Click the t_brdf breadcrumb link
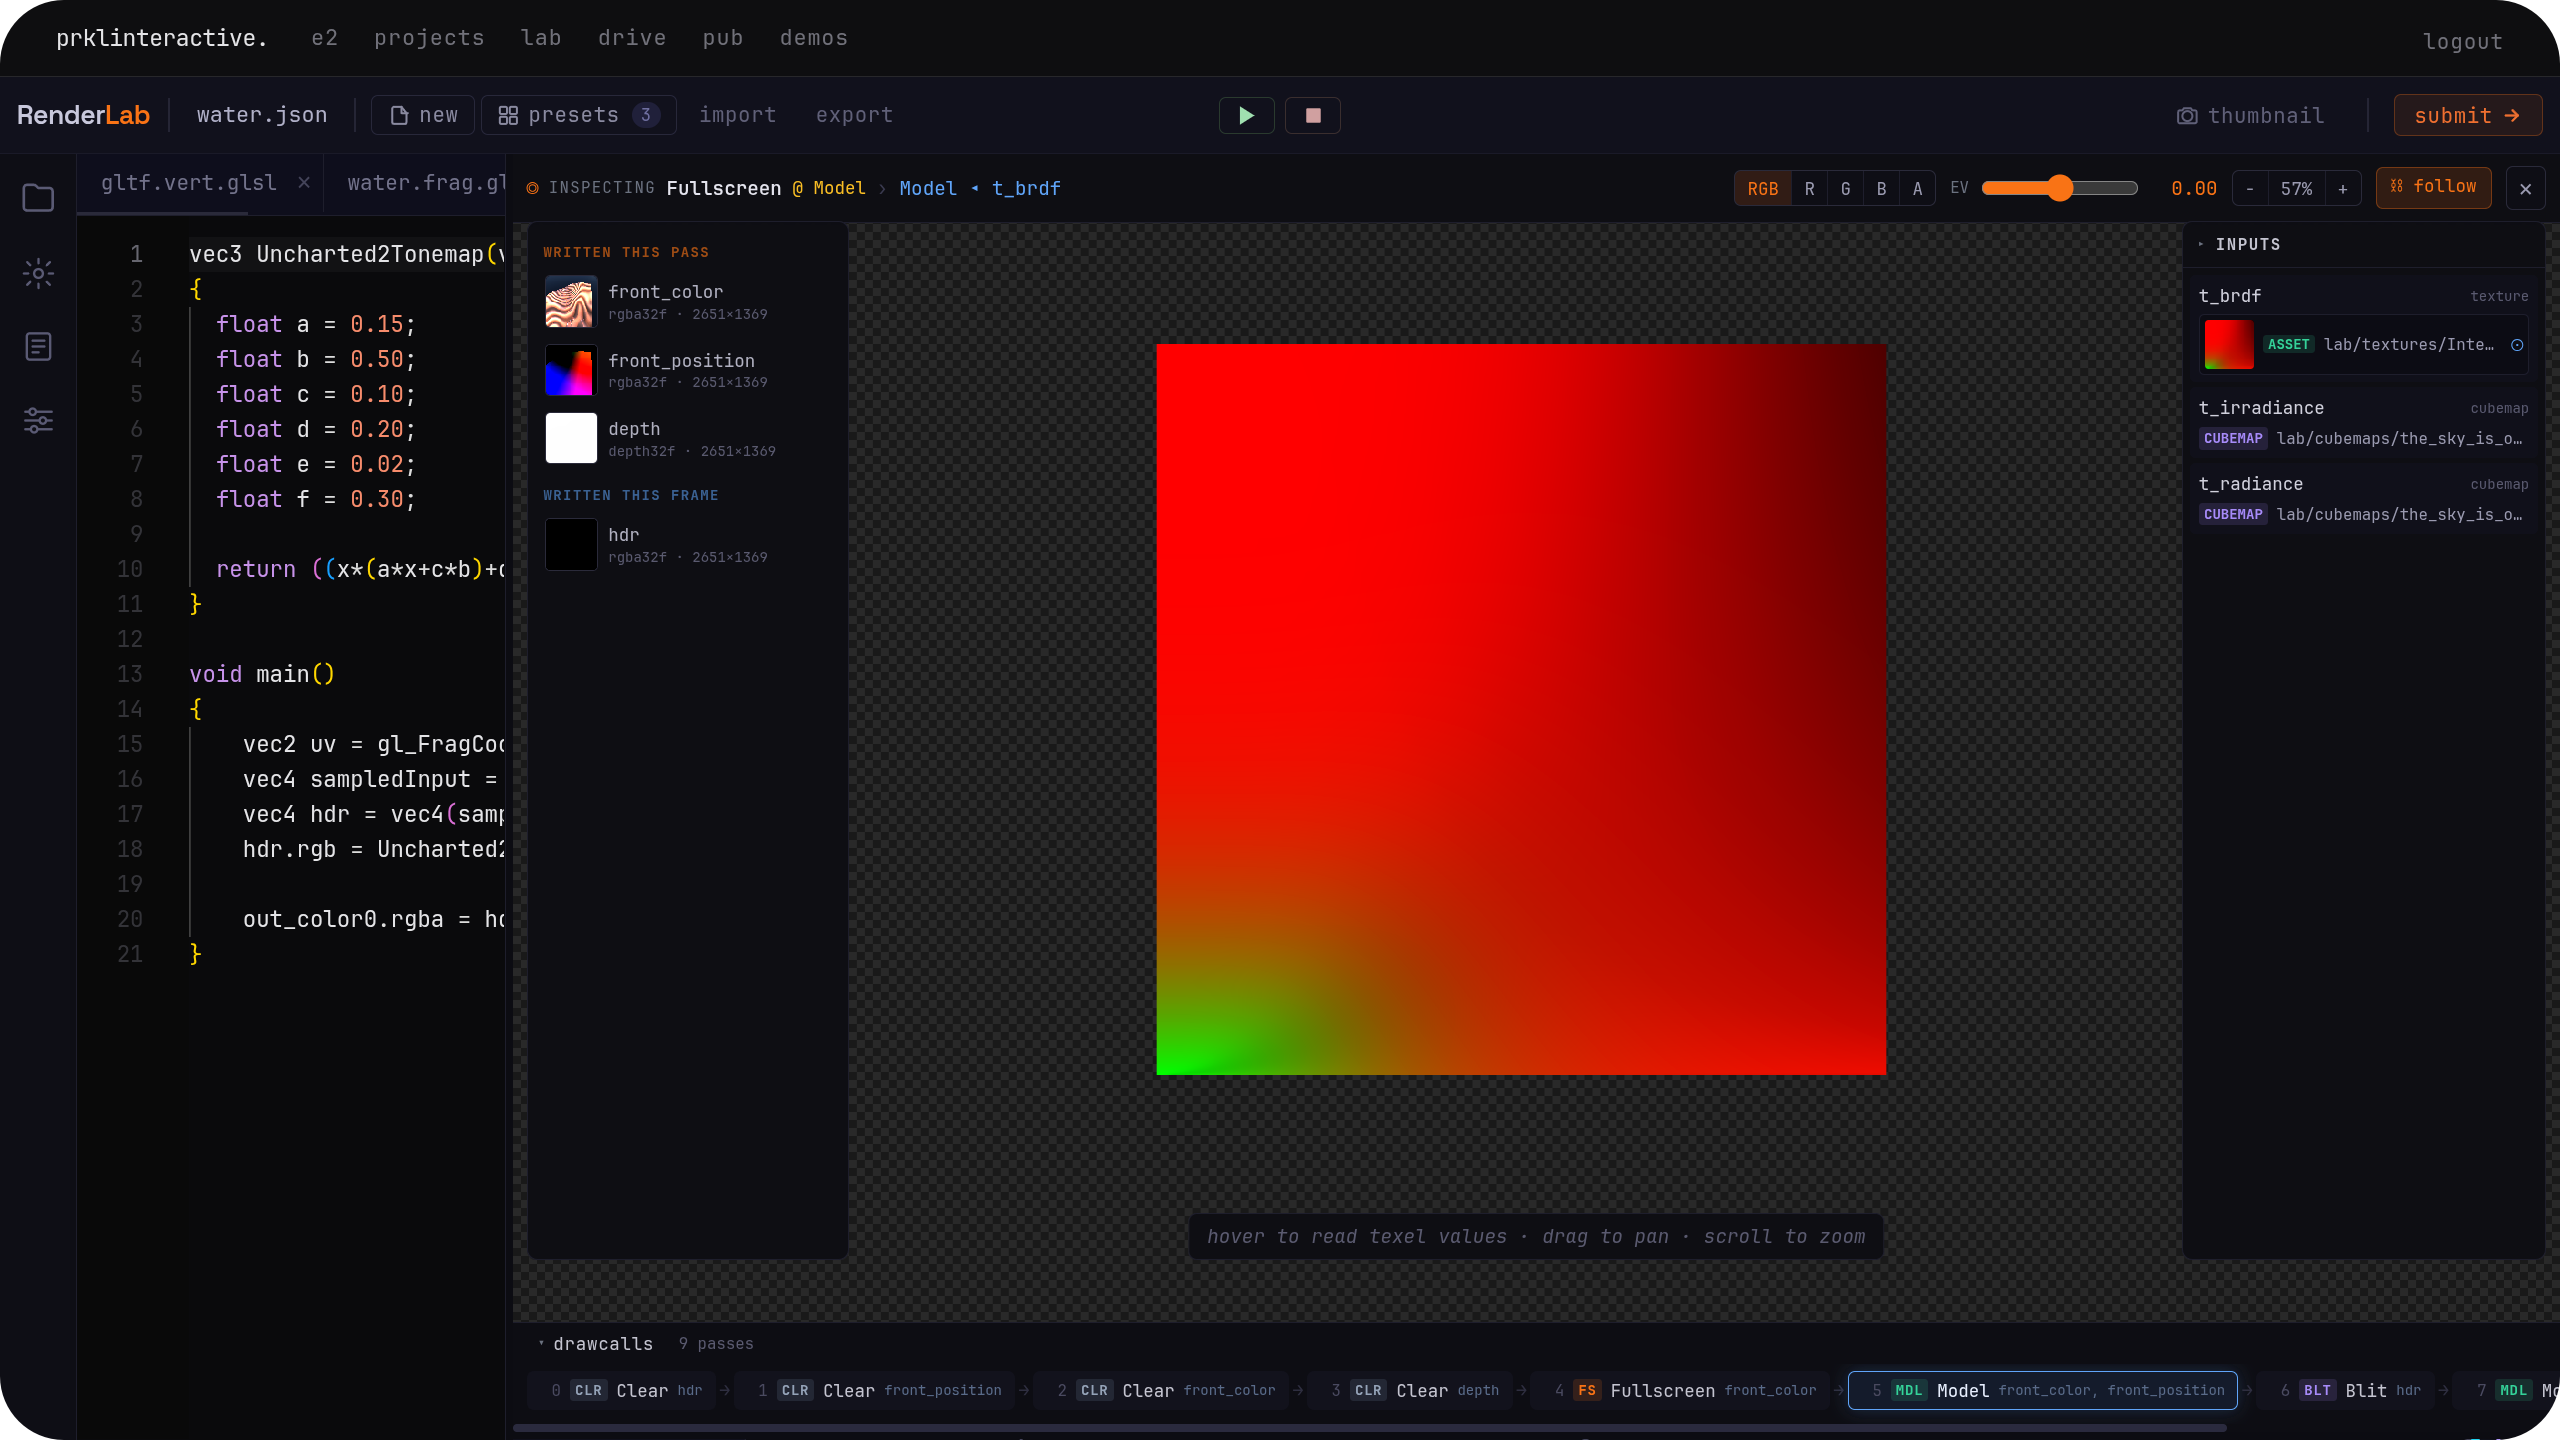 [x=1026, y=189]
